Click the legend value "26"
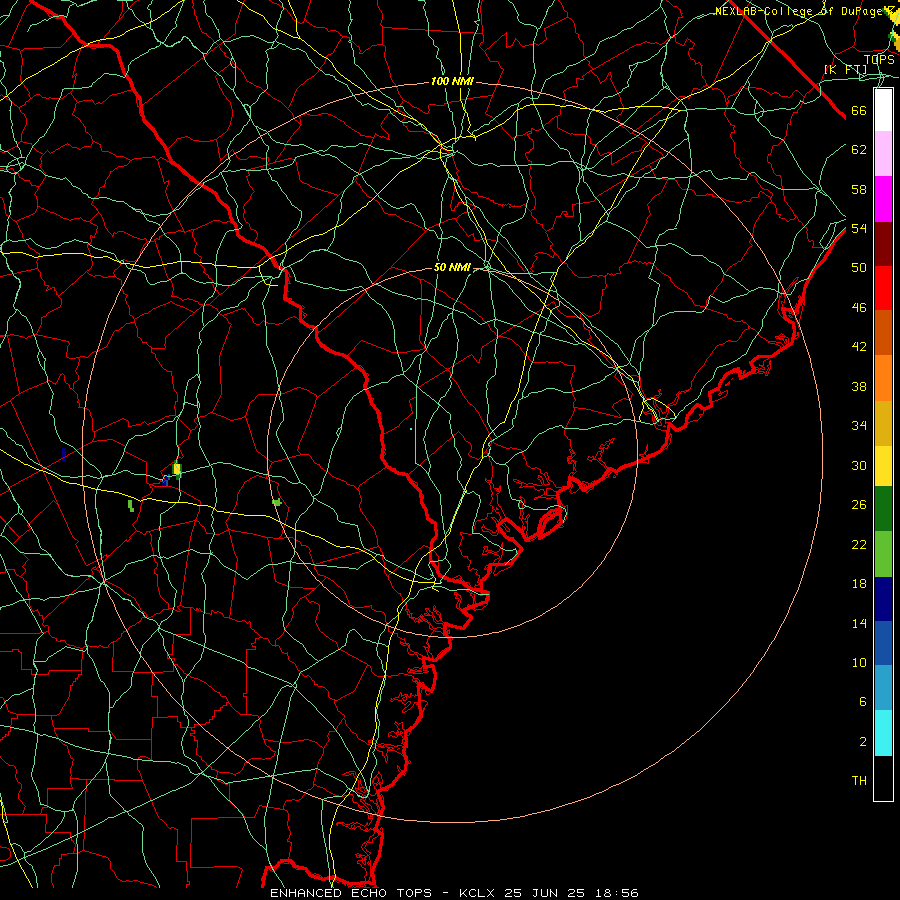900x900 pixels. [x=859, y=505]
